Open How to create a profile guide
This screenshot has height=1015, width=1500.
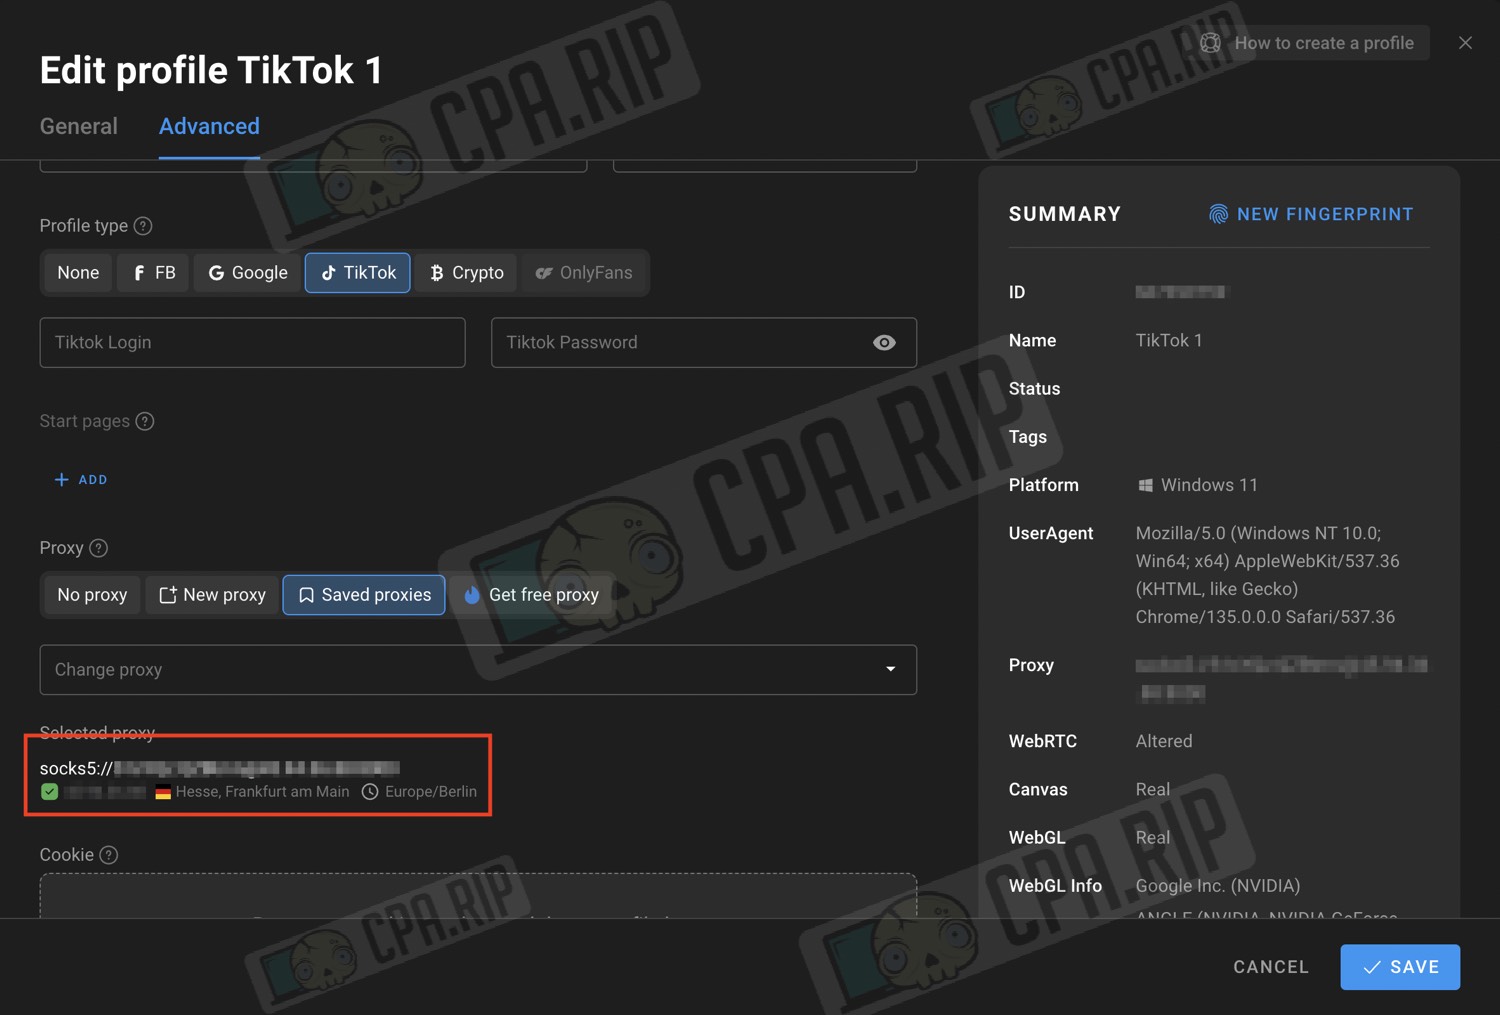[1309, 43]
